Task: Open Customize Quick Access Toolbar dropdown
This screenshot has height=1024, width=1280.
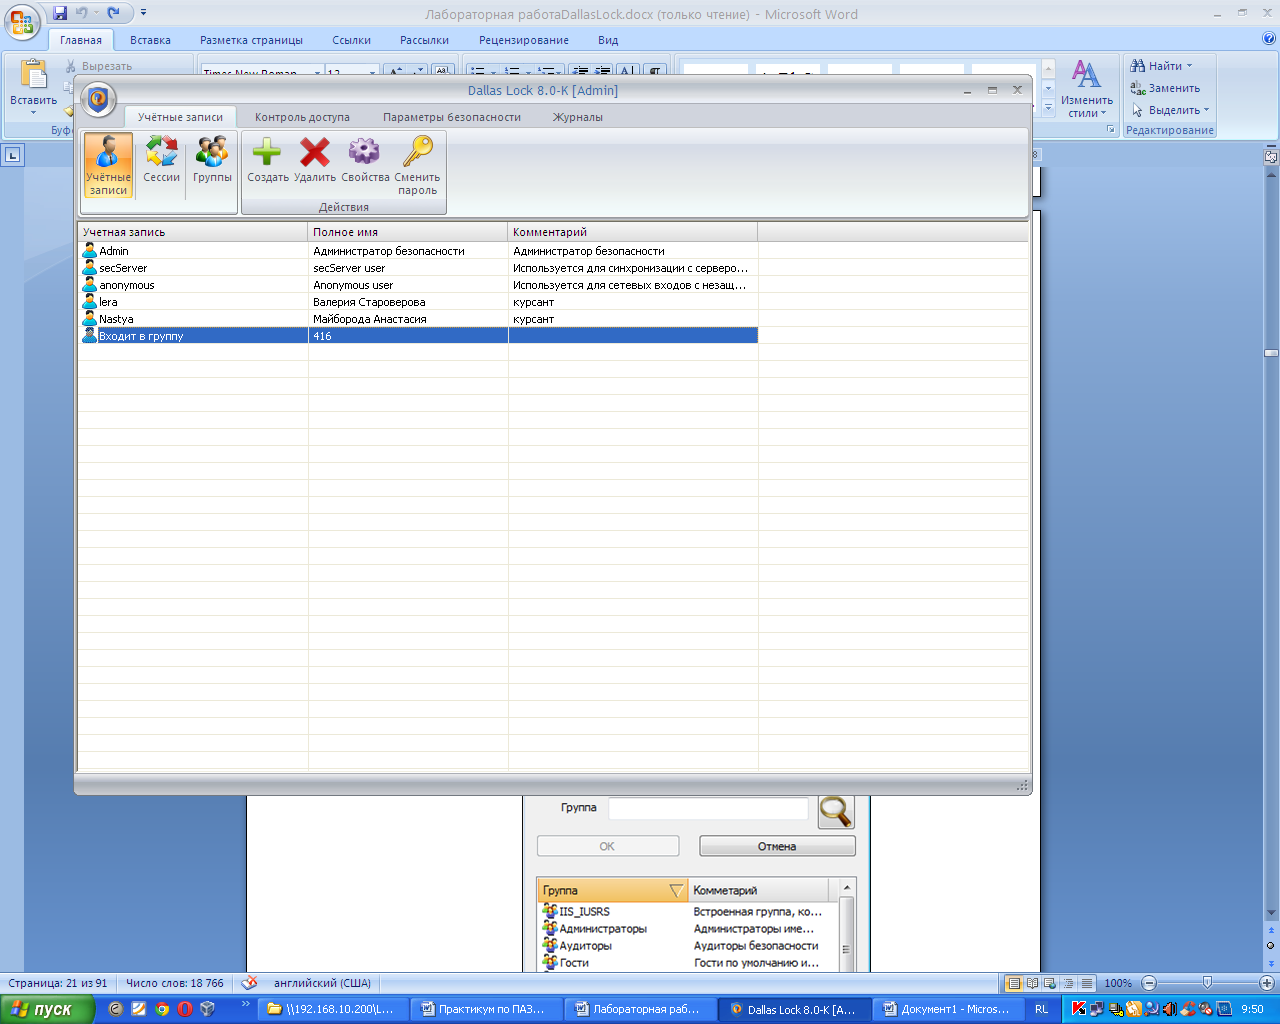Action: pyautogui.click(x=143, y=13)
